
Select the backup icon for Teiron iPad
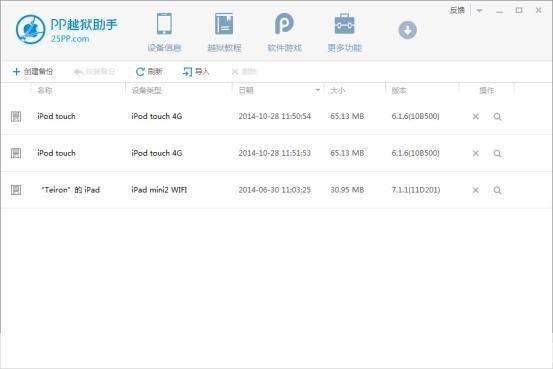(16, 190)
